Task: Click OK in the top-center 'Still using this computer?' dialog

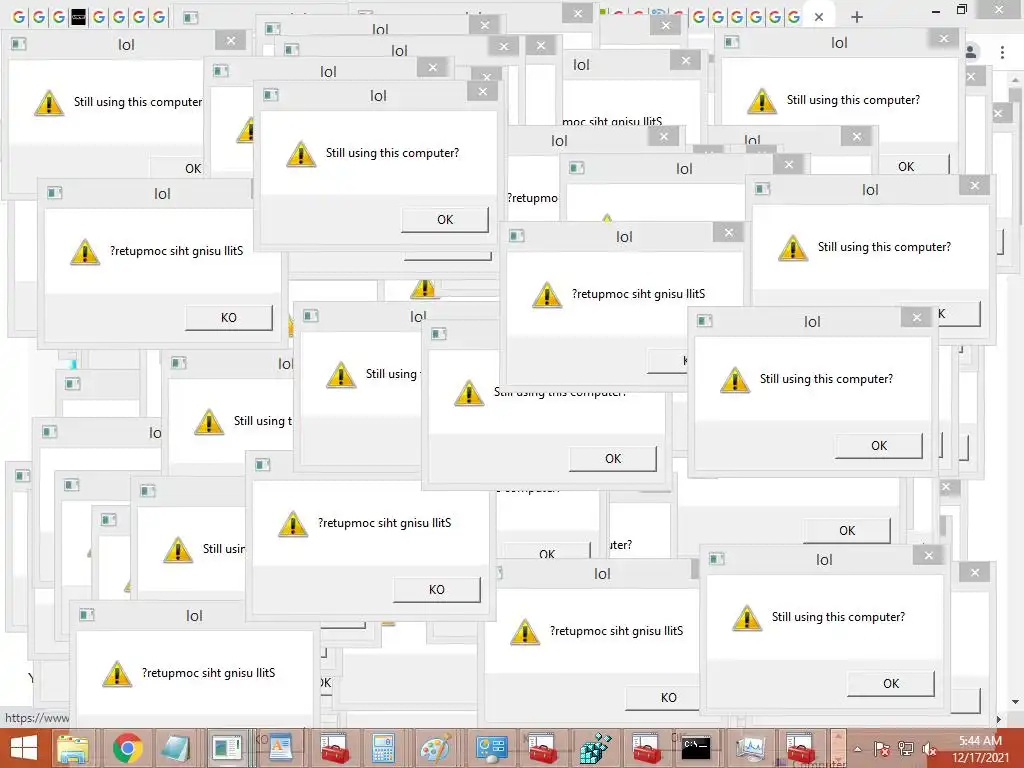Action: pyautogui.click(x=445, y=219)
